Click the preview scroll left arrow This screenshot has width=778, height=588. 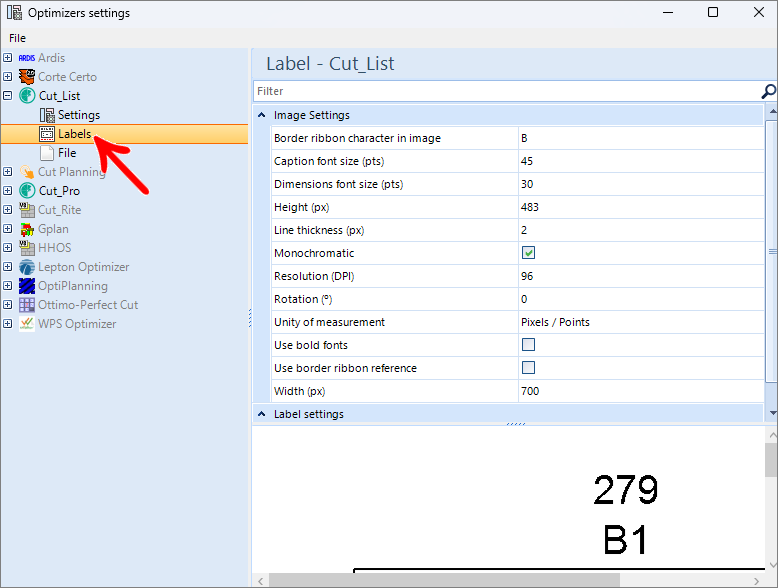coord(260,581)
